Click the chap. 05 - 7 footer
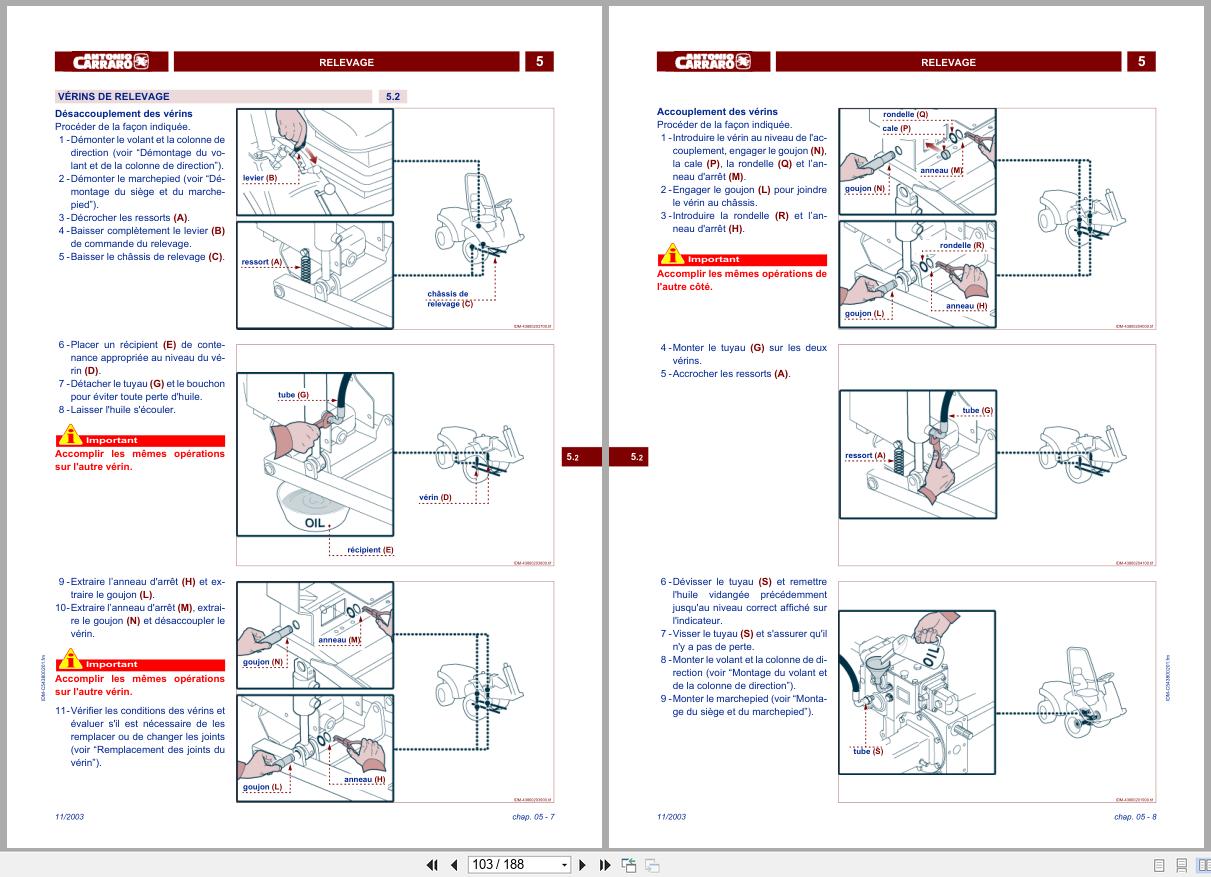Viewport: 1211px width, 877px height. (533, 817)
